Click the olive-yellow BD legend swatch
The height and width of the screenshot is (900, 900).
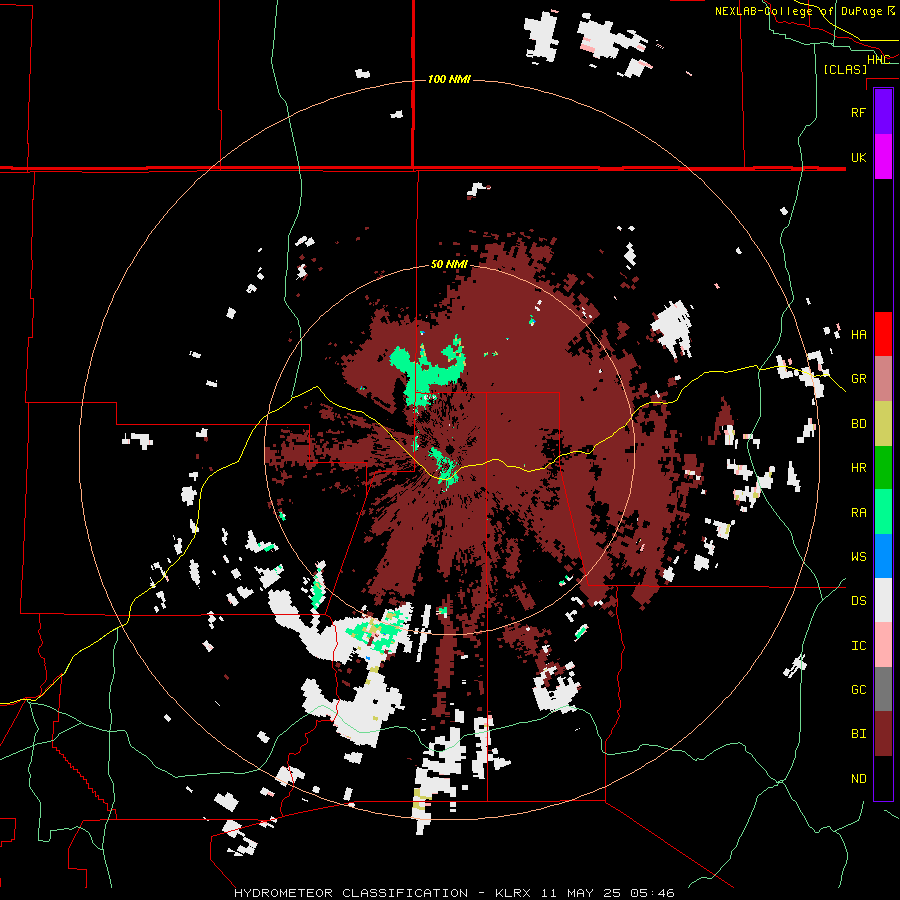pyautogui.click(x=883, y=424)
